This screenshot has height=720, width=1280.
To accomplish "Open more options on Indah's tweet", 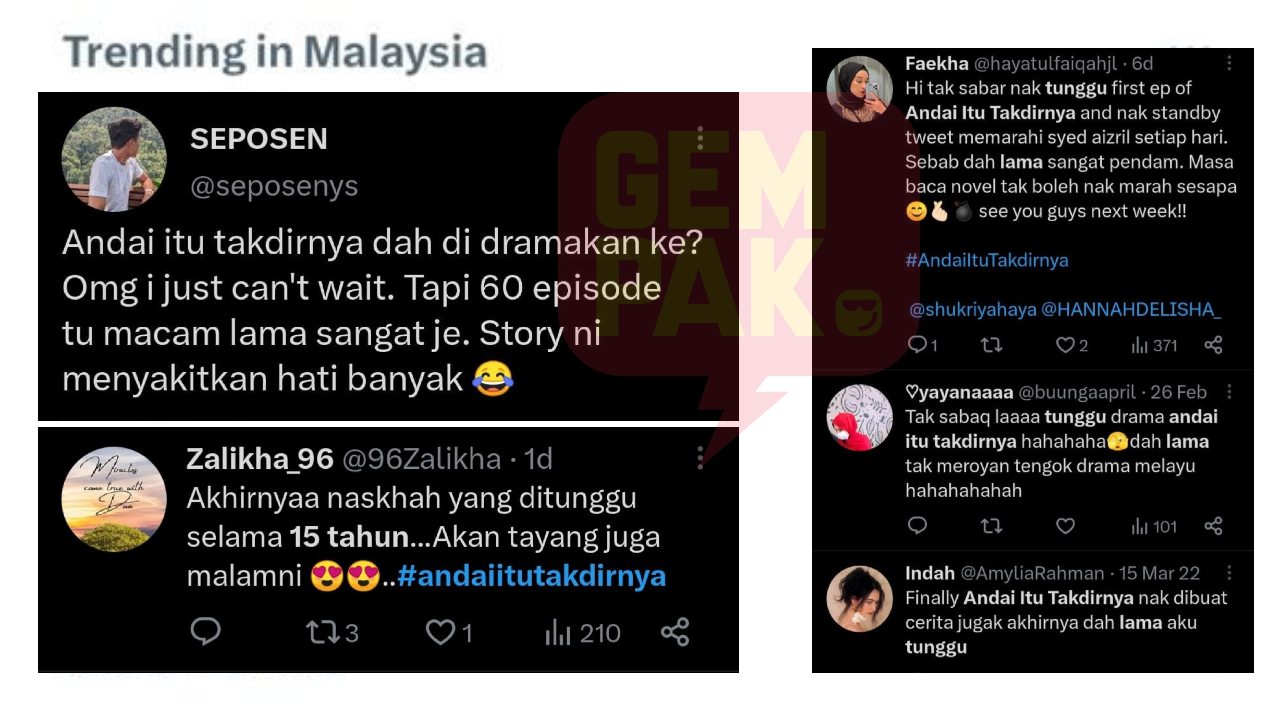I will (x=1230, y=573).
